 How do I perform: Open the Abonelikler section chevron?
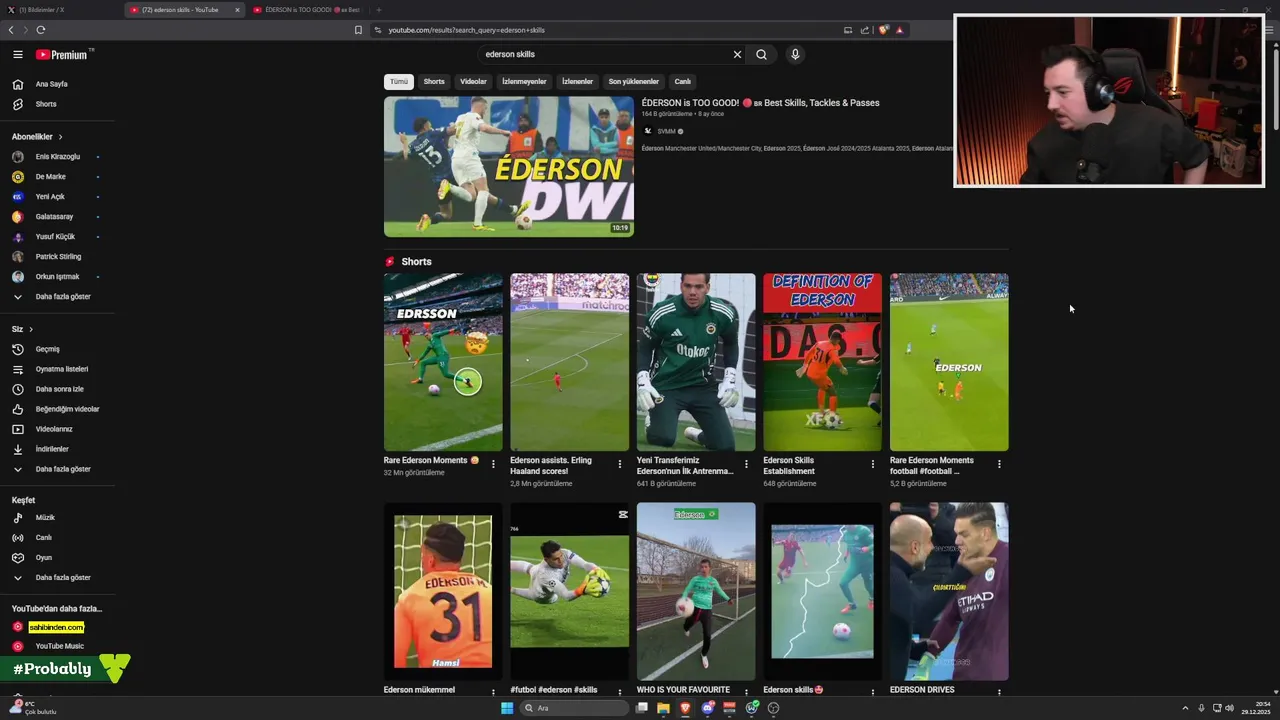click(x=60, y=137)
